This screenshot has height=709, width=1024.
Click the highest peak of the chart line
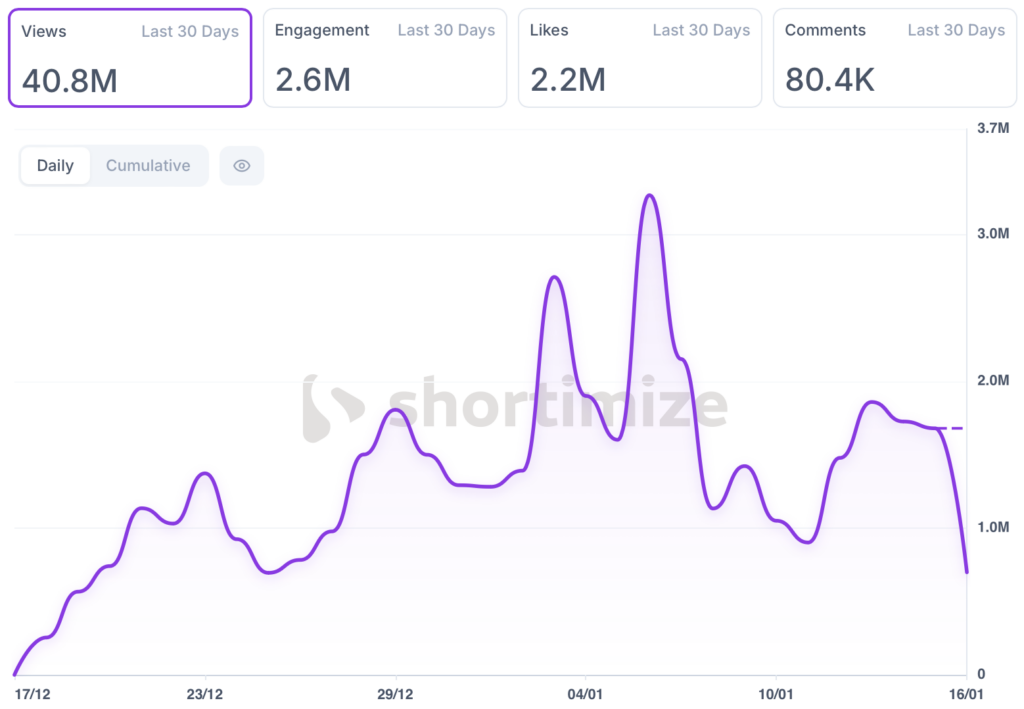click(649, 195)
